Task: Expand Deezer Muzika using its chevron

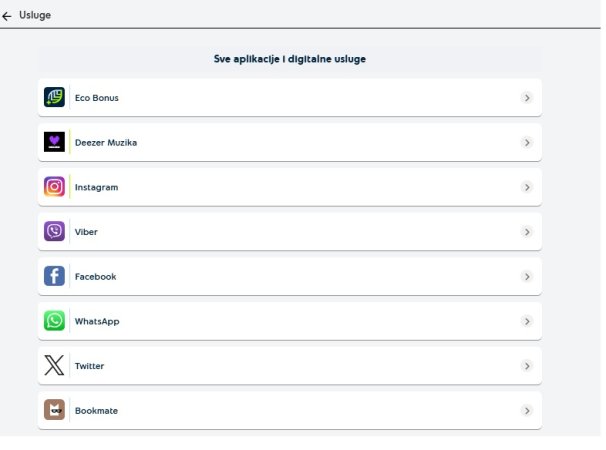Action: click(x=526, y=142)
